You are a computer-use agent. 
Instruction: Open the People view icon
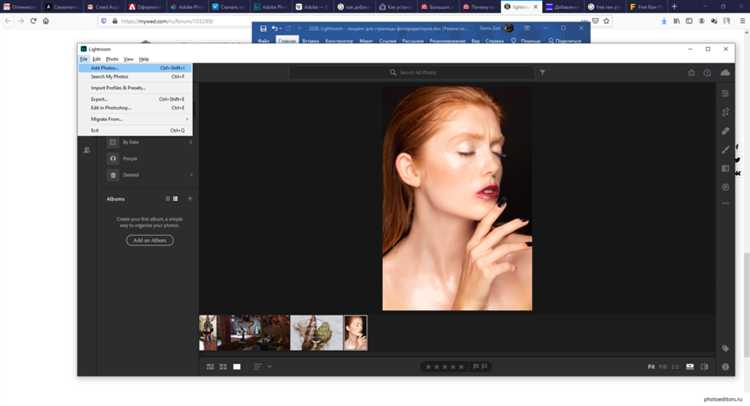click(113, 158)
